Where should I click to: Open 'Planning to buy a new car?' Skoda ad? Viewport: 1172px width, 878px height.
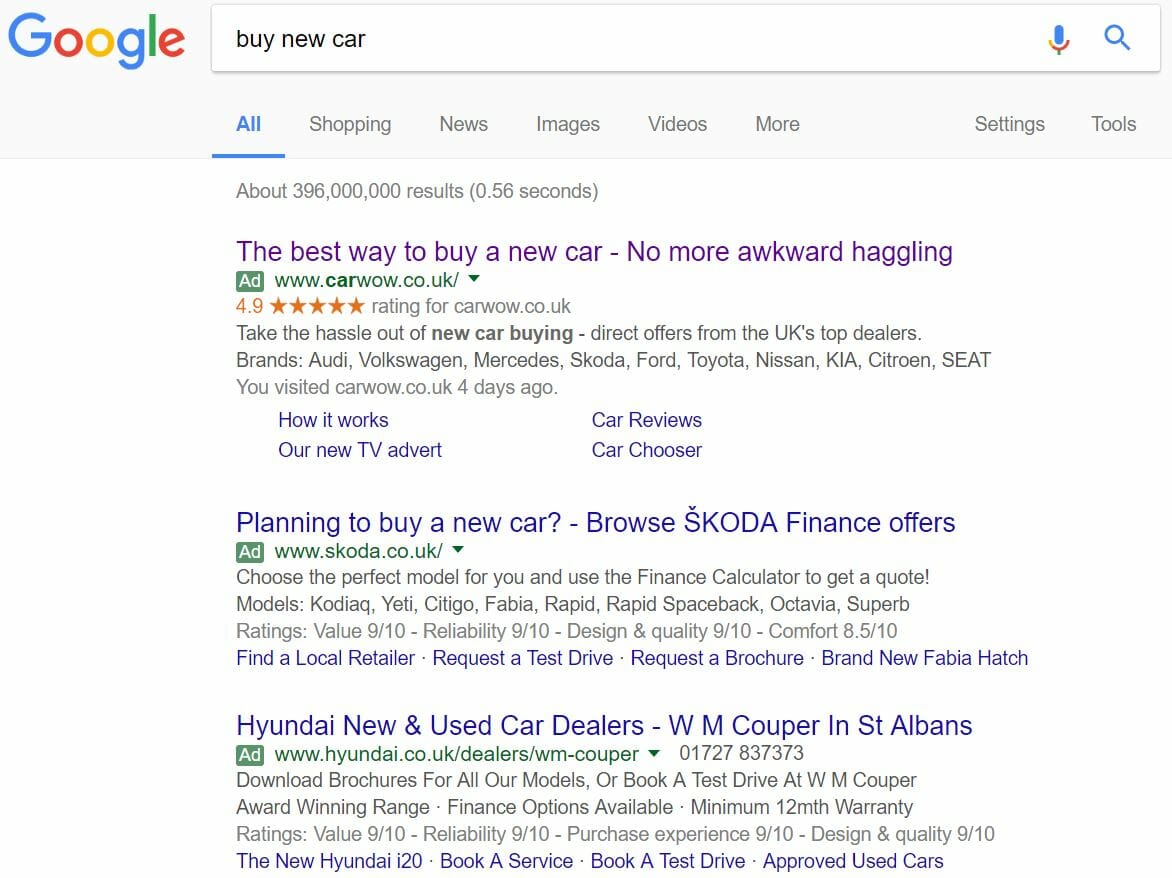596,522
